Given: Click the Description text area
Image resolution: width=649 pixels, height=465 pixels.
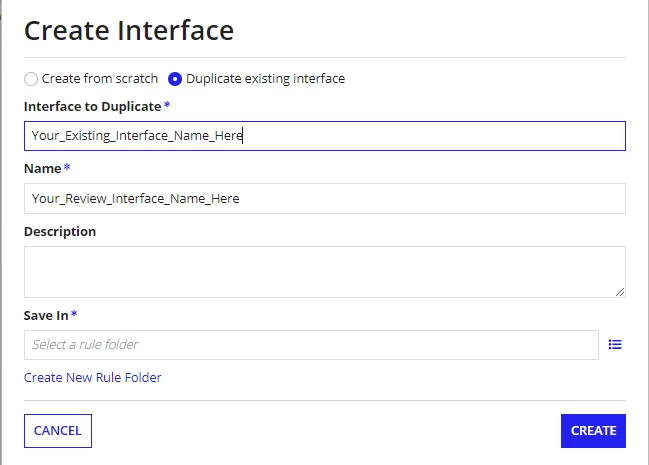Looking at the screenshot, I should 325,272.
